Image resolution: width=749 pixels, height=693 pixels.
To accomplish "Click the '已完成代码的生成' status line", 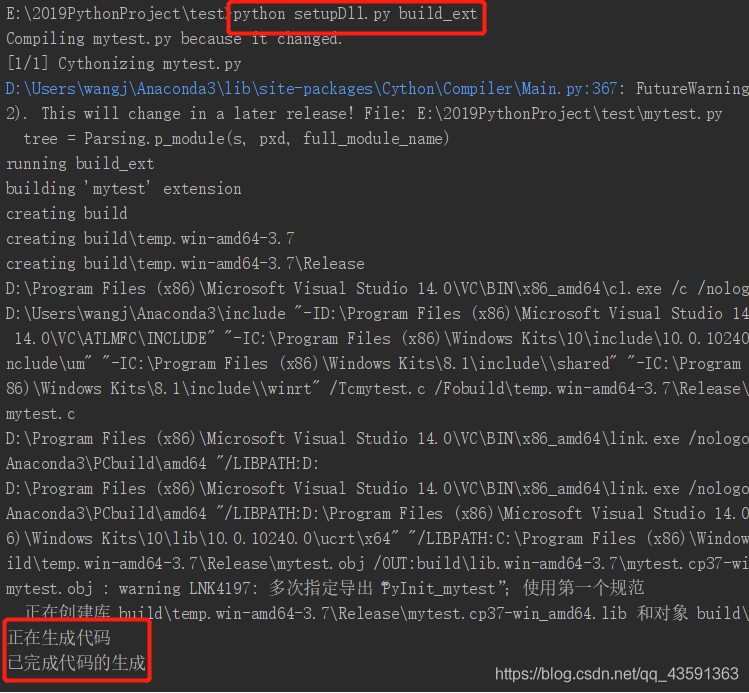I will (x=76, y=662).
